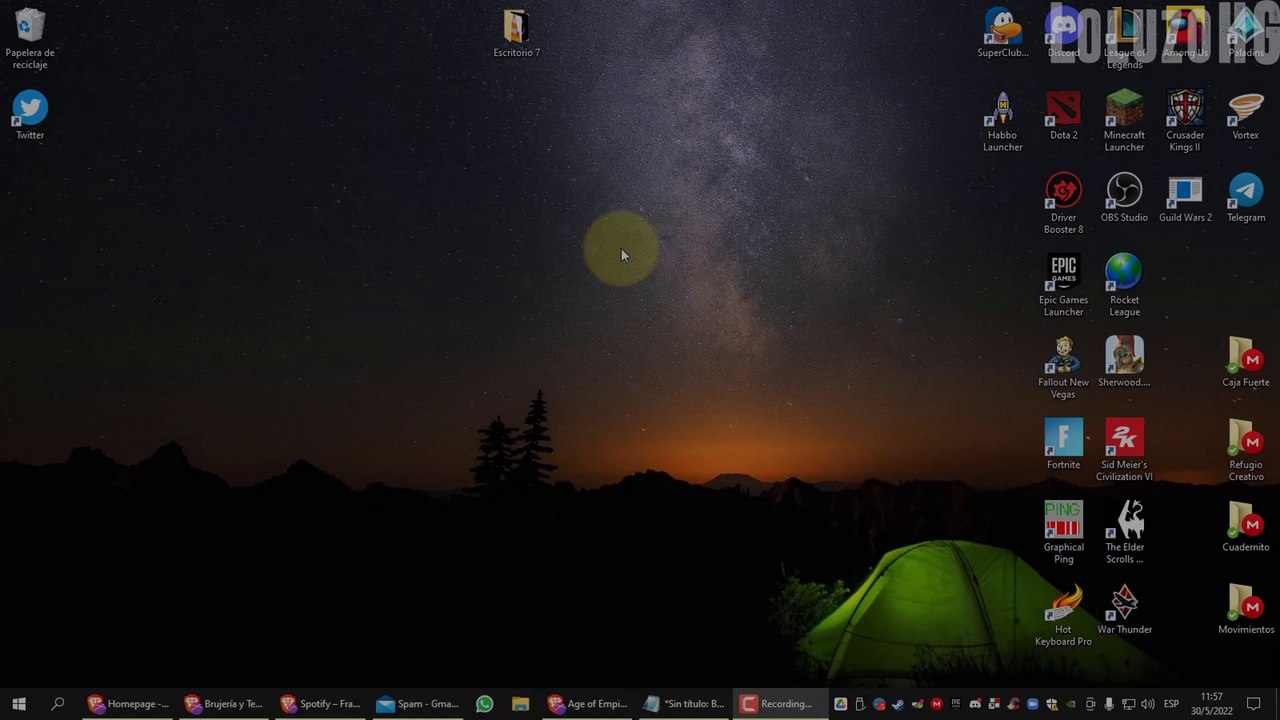The height and width of the screenshot is (720, 1280).
Task: Select The Elder Scrolls desktop shortcut
Action: [x=1124, y=533]
